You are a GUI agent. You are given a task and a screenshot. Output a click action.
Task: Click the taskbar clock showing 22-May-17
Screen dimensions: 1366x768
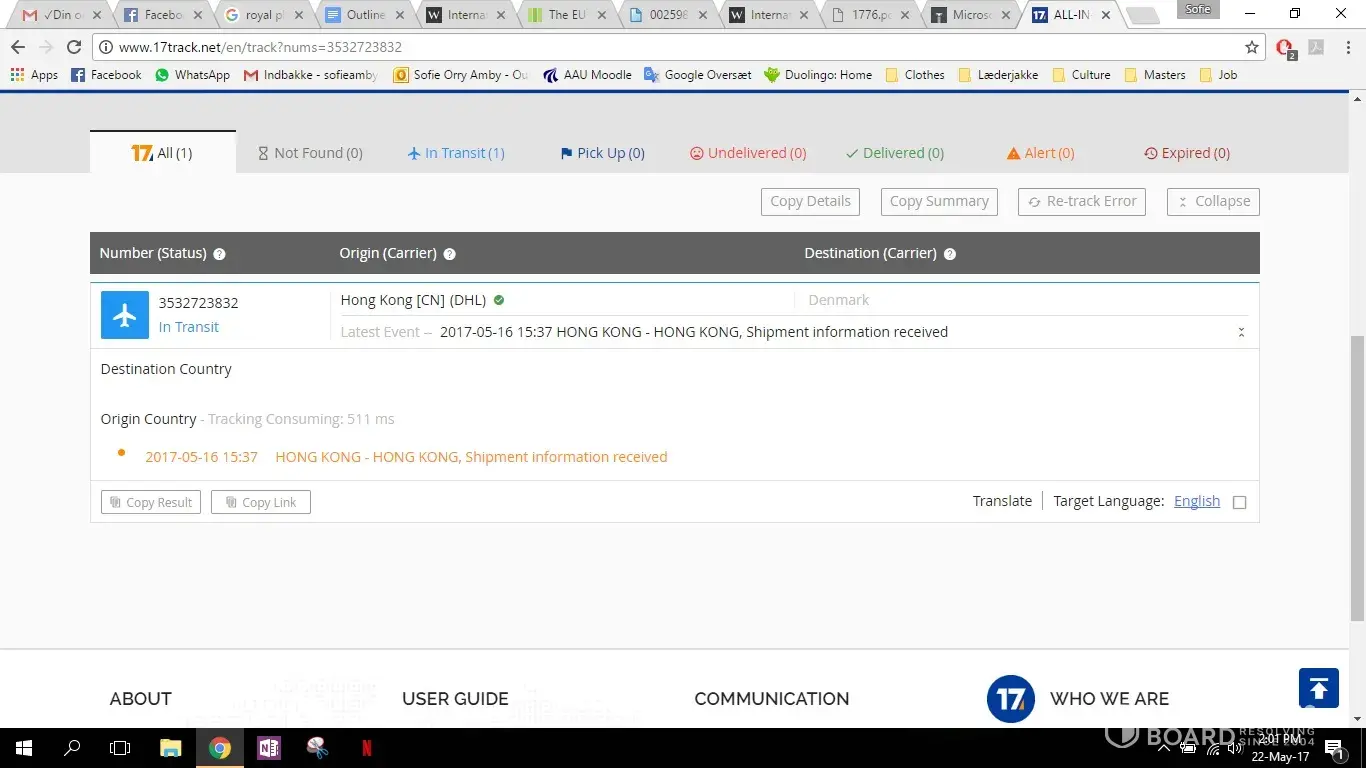(1280, 747)
